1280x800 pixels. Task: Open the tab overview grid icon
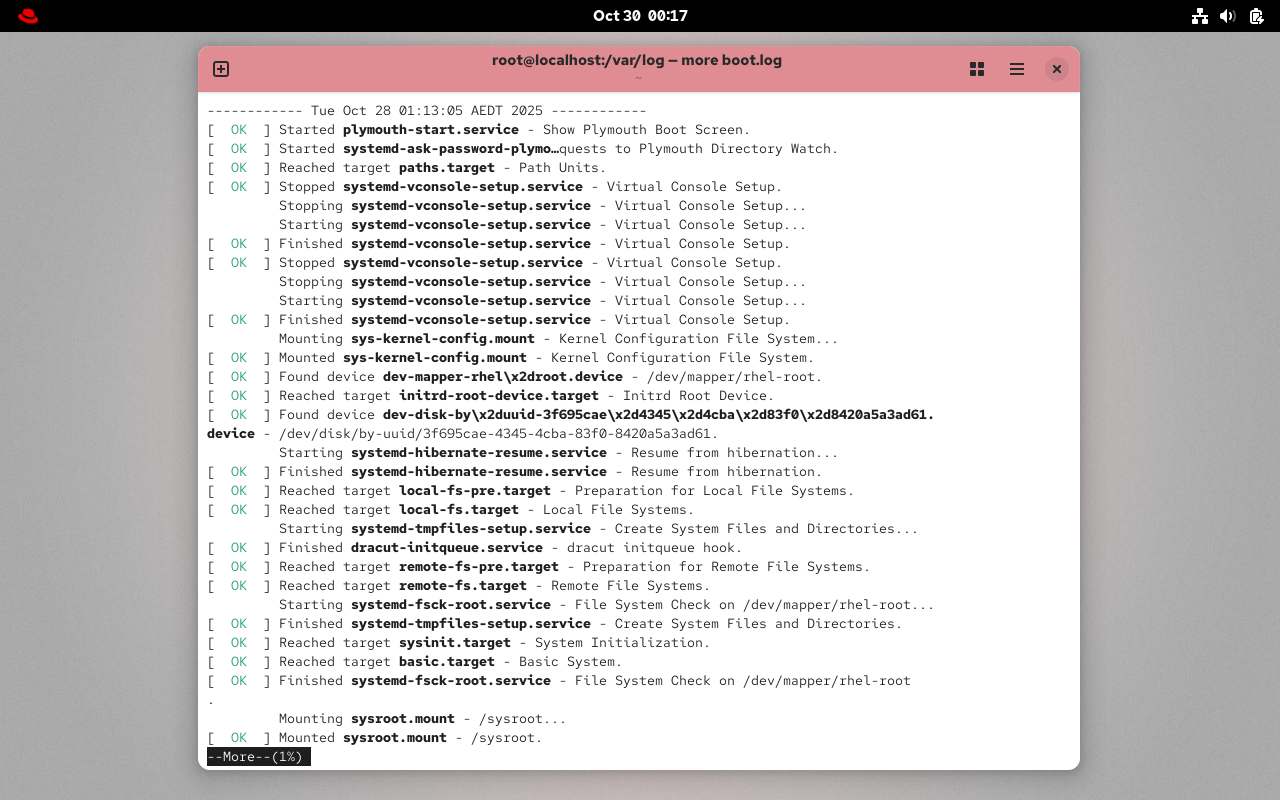pos(977,69)
